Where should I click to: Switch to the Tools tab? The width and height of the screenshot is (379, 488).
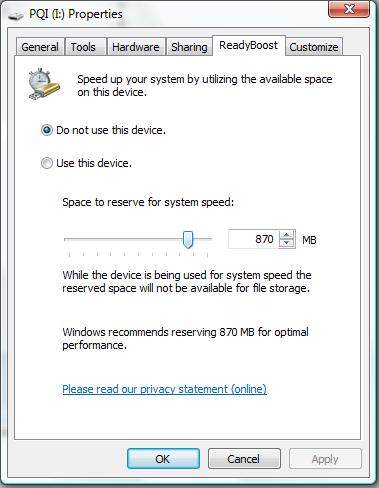tap(83, 47)
